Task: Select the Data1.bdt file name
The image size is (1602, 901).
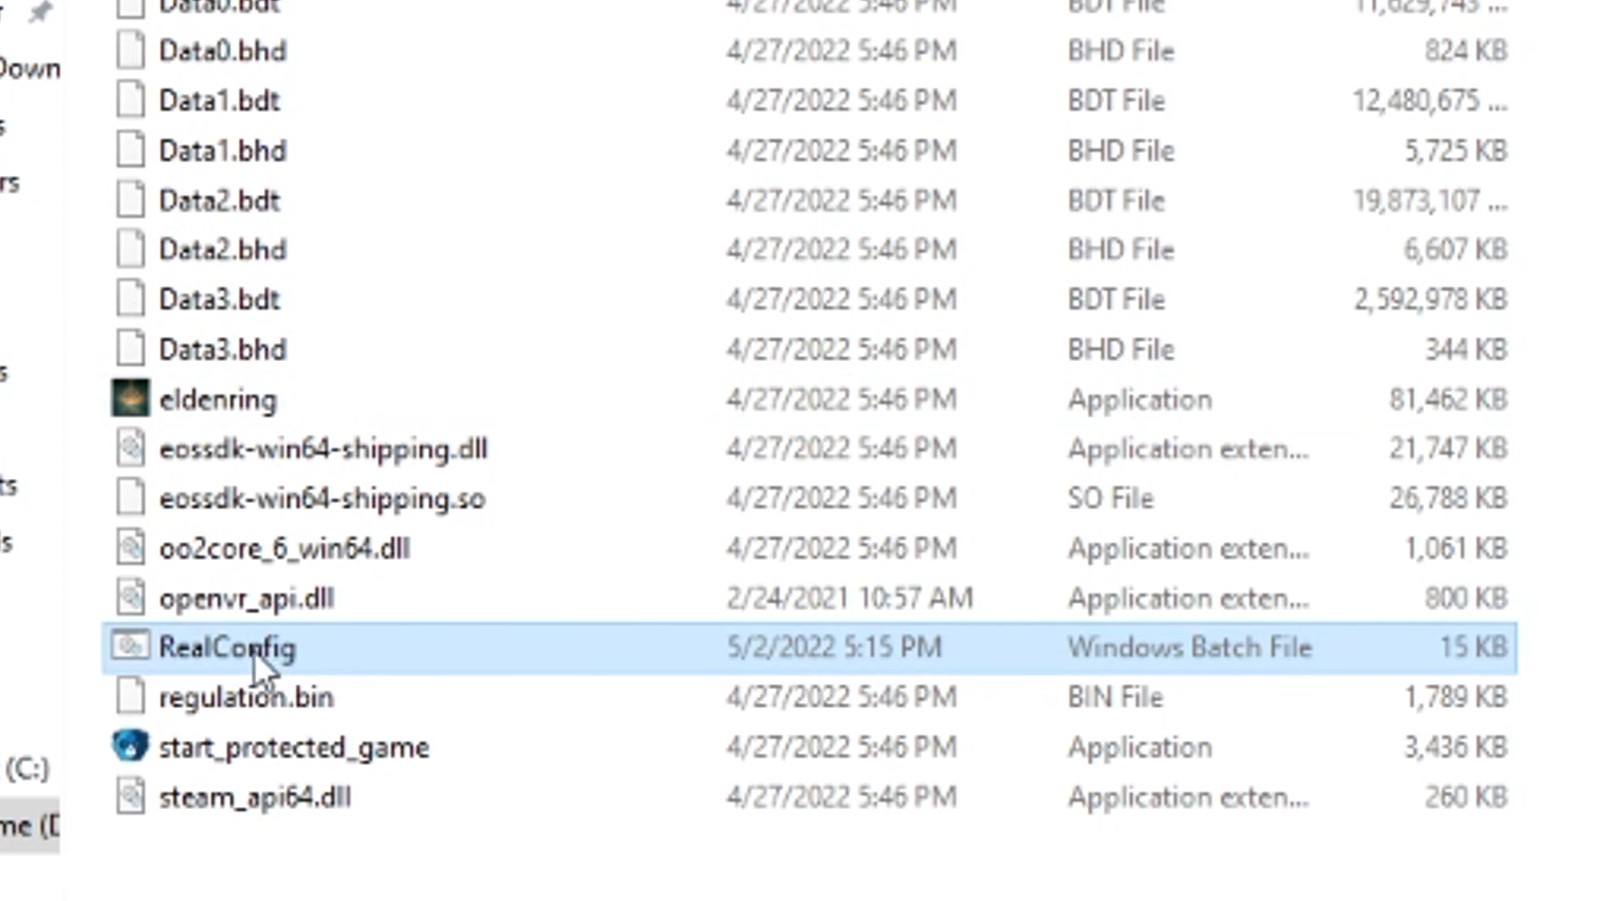Action: [219, 101]
